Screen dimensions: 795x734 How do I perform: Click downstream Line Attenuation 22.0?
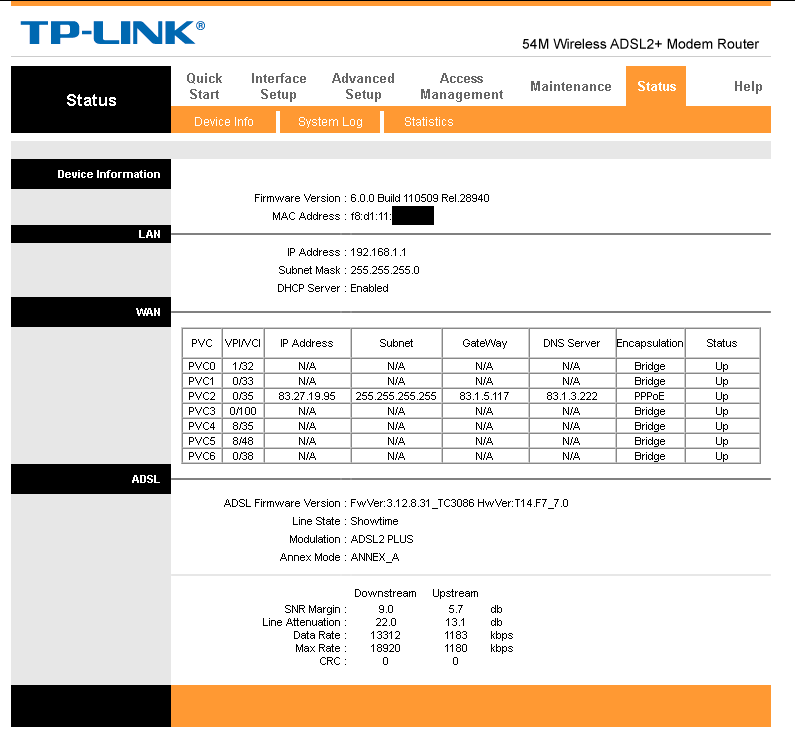[x=386, y=622]
